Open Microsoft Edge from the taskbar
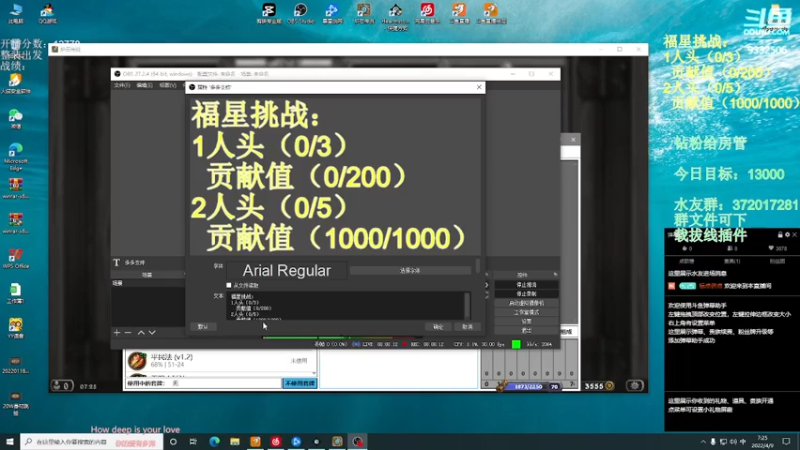Screen dimensions: 800x450 pyautogui.click(x=214, y=442)
